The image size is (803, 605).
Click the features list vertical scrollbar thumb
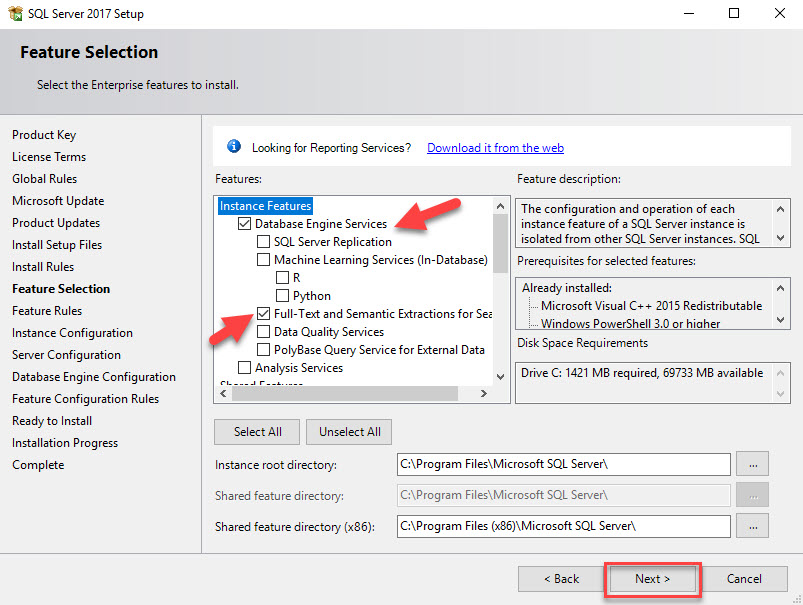tap(501, 243)
